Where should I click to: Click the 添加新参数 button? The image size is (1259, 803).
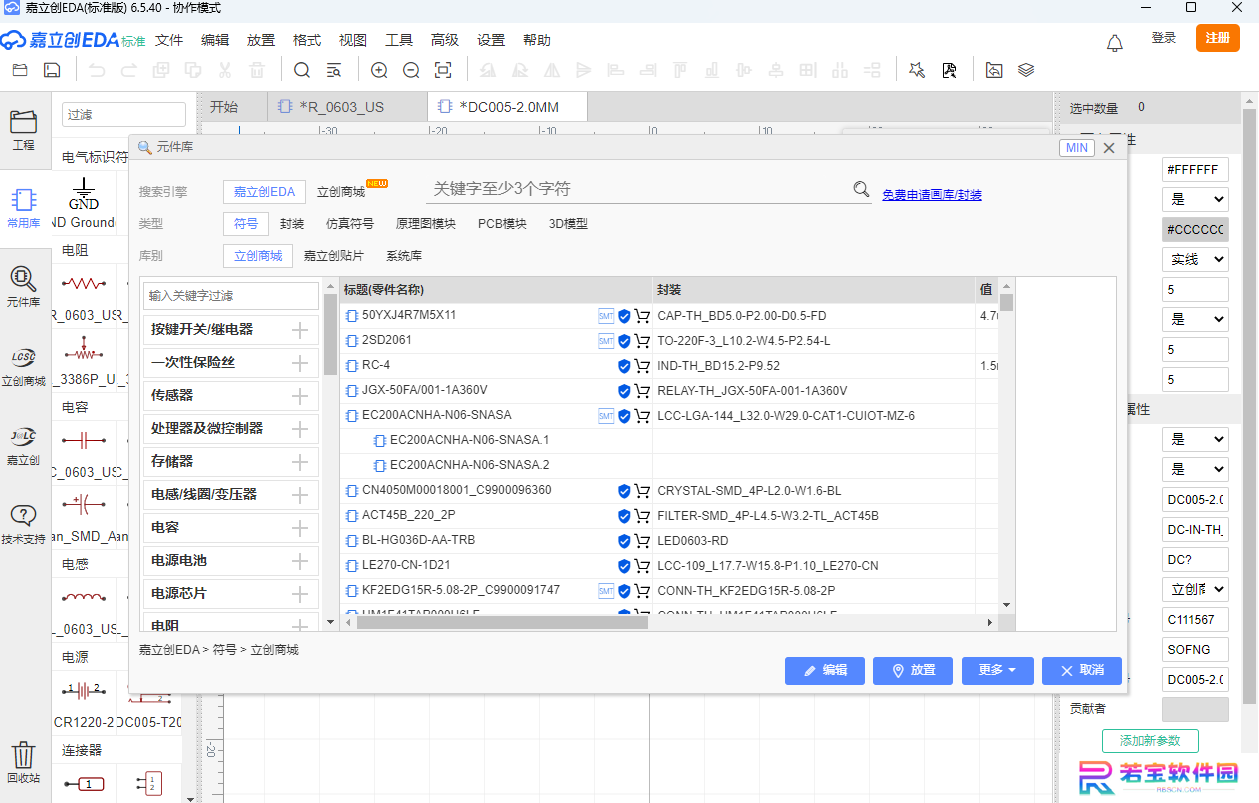(x=1150, y=741)
